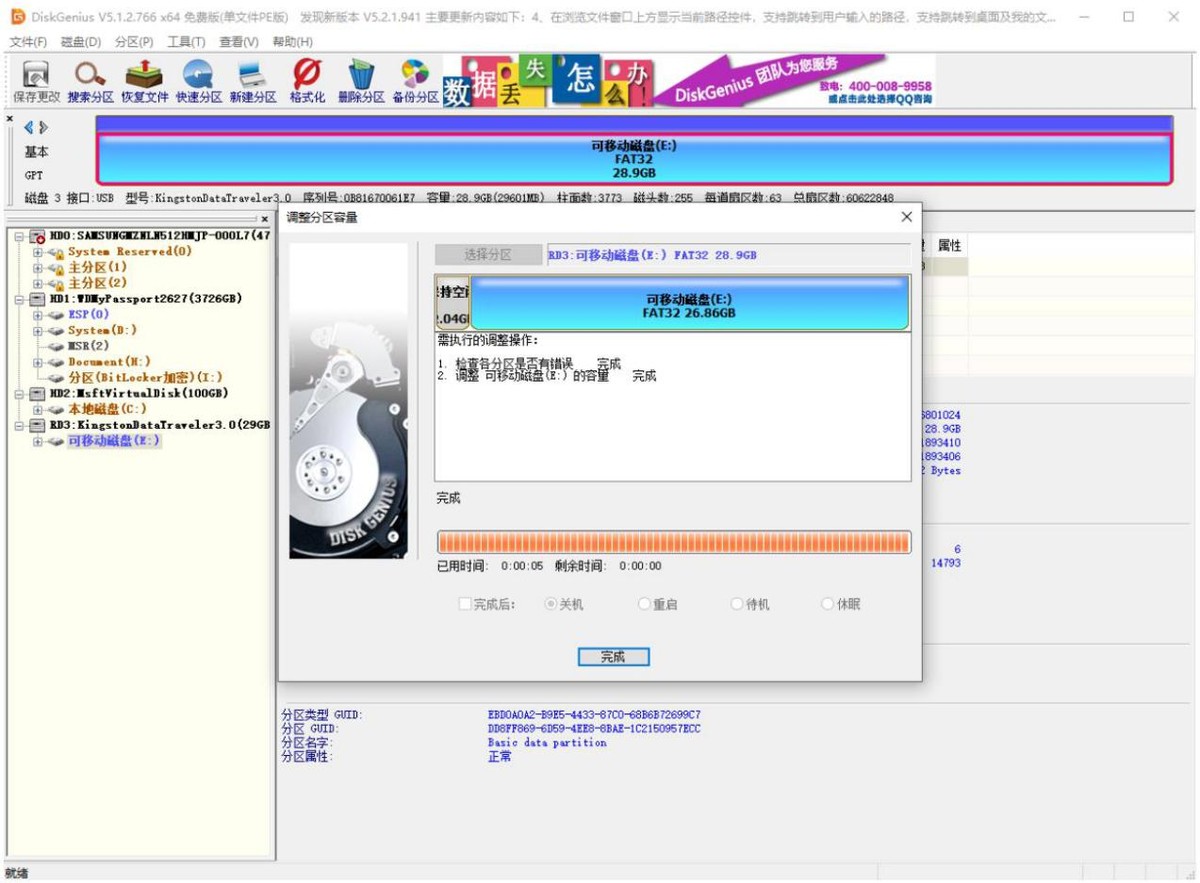This screenshot has height=883, width=1200.
Task: Click the 选择分区 button
Action: pyautogui.click(x=488, y=255)
